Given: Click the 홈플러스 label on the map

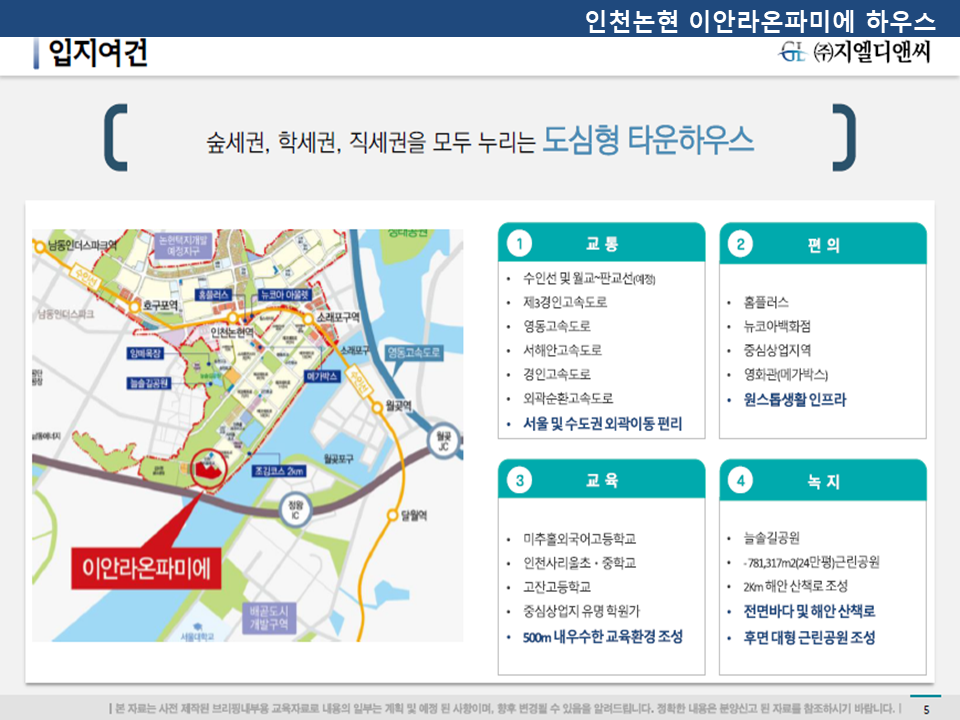Looking at the screenshot, I should pos(213,294).
